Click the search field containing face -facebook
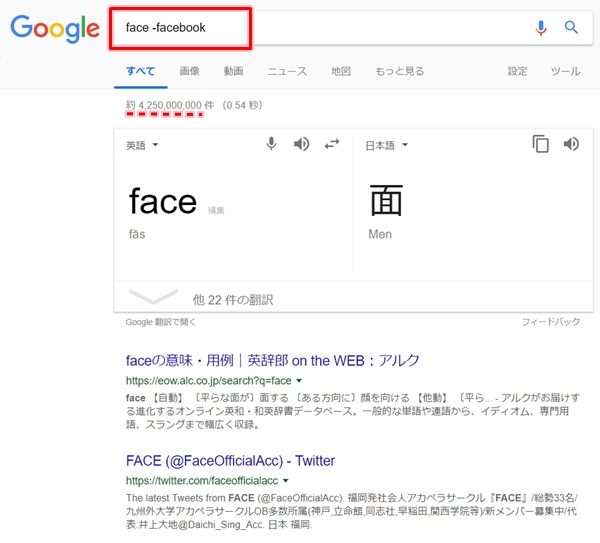Image resolution: width=600 pixels, height=543 pixels. (351, 28)
